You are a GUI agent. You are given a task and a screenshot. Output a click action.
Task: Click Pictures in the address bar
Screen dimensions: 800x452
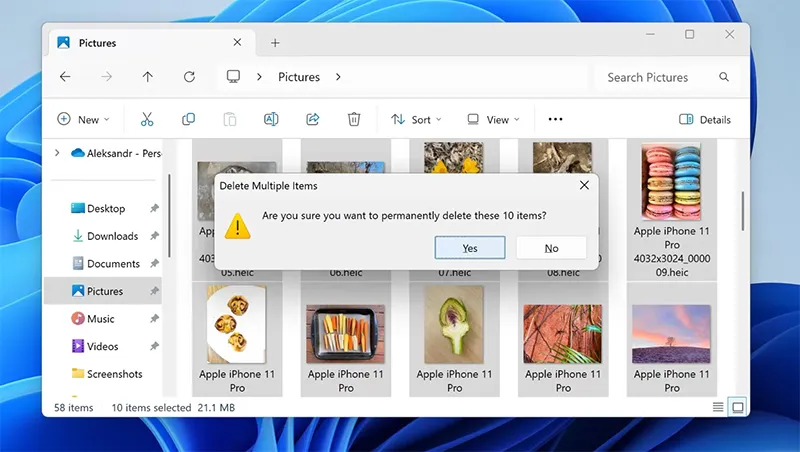[298, 77]
